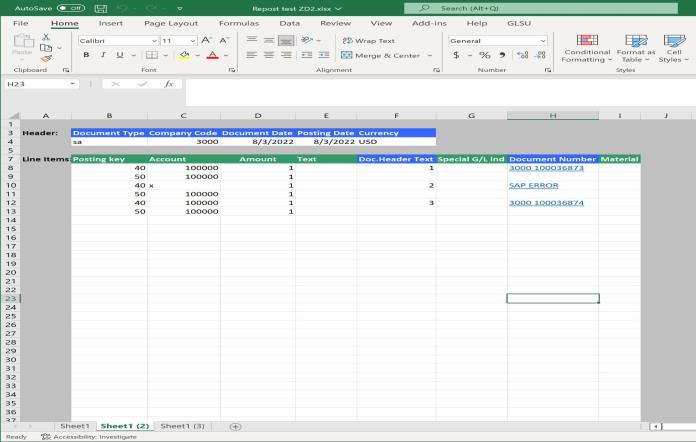Viewport: 696px width, 442px height.
Task: Open the File tab
Action: click(21, 23)
